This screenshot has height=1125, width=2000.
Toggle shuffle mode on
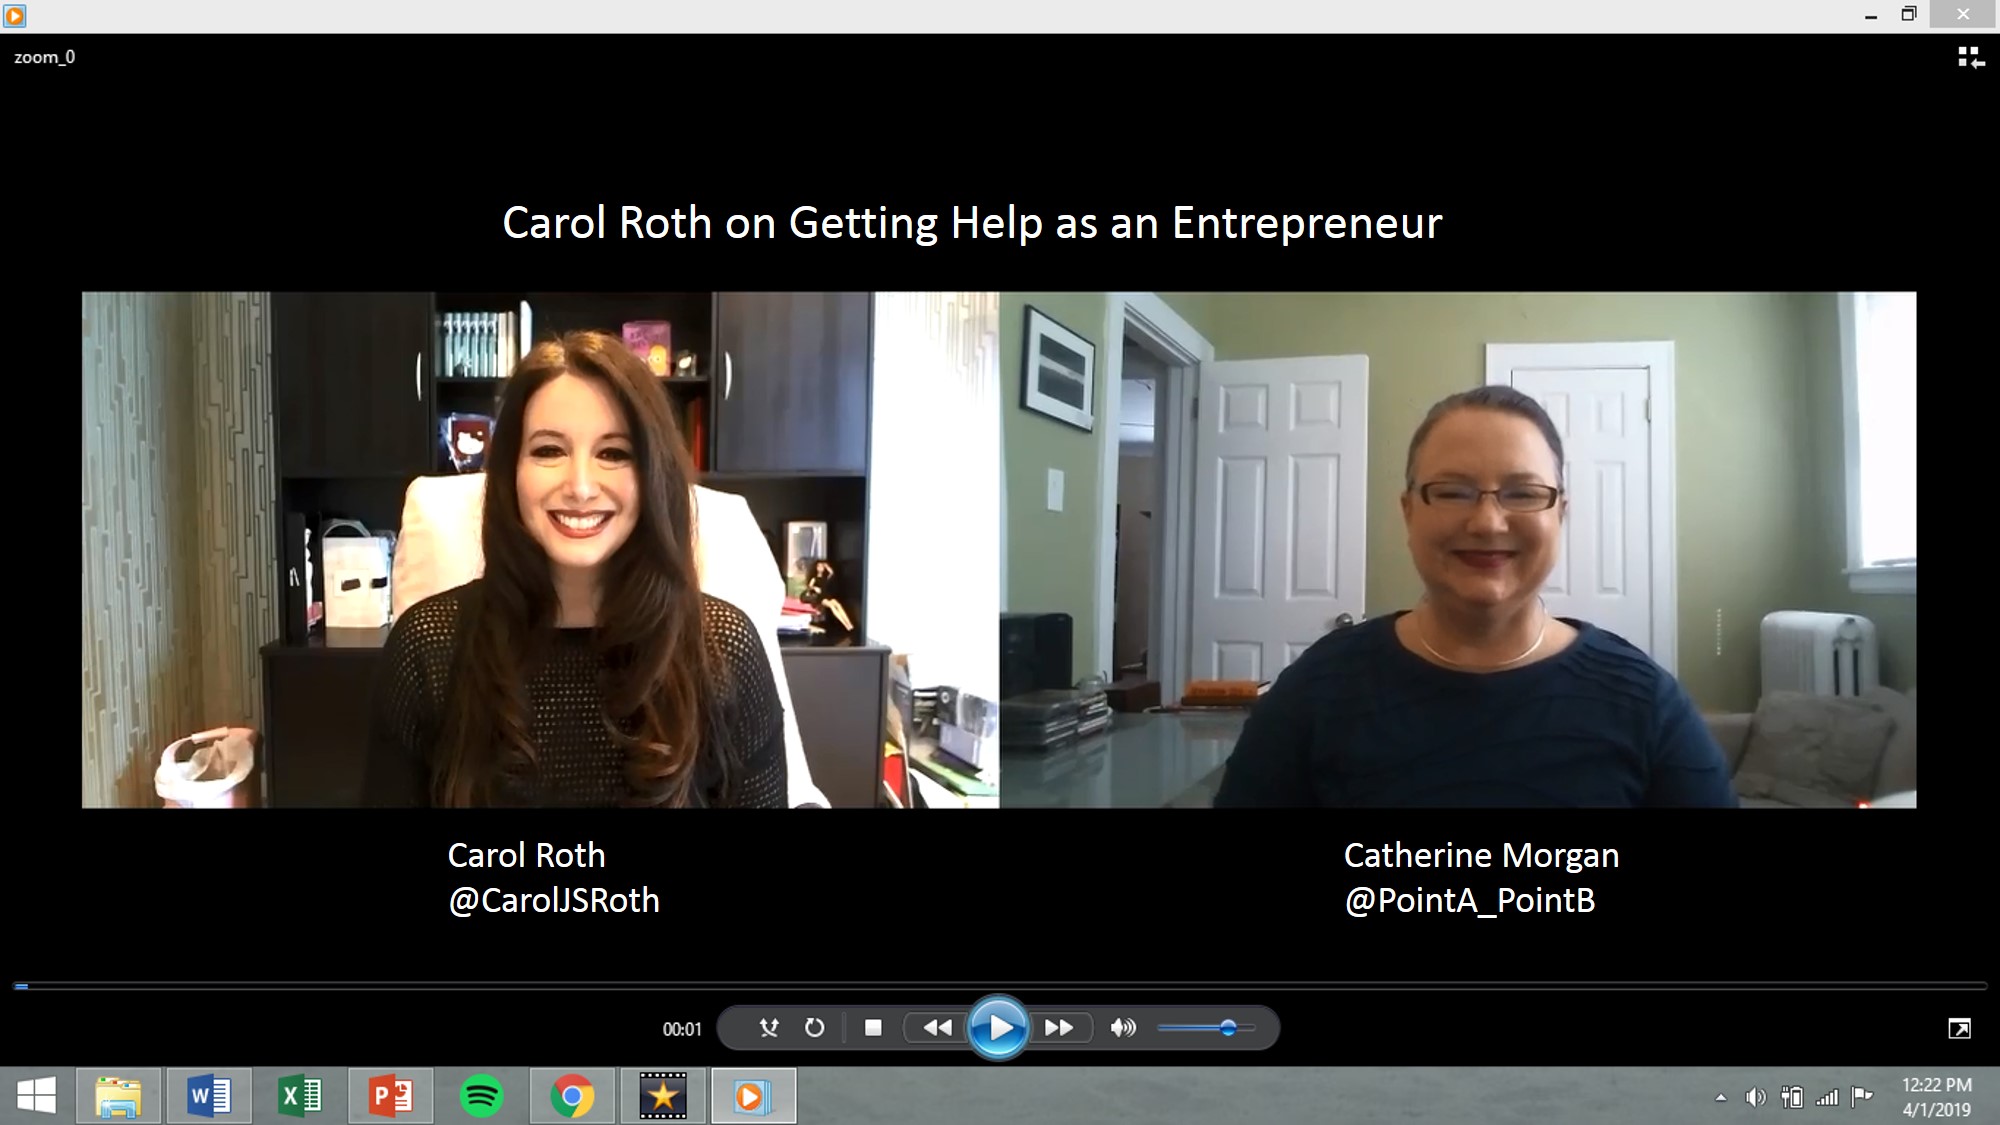coord(768,1028)
